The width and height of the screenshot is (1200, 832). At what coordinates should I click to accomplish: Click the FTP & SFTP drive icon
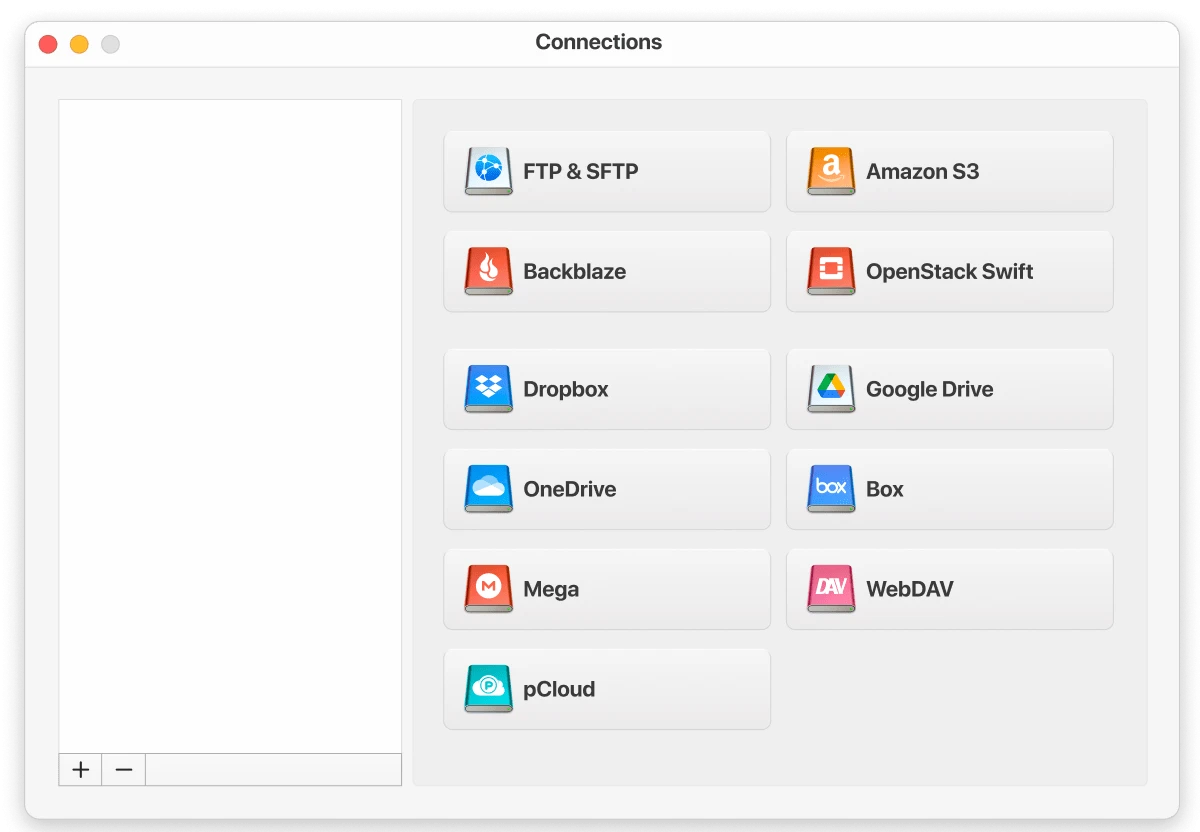click(489, 171)
